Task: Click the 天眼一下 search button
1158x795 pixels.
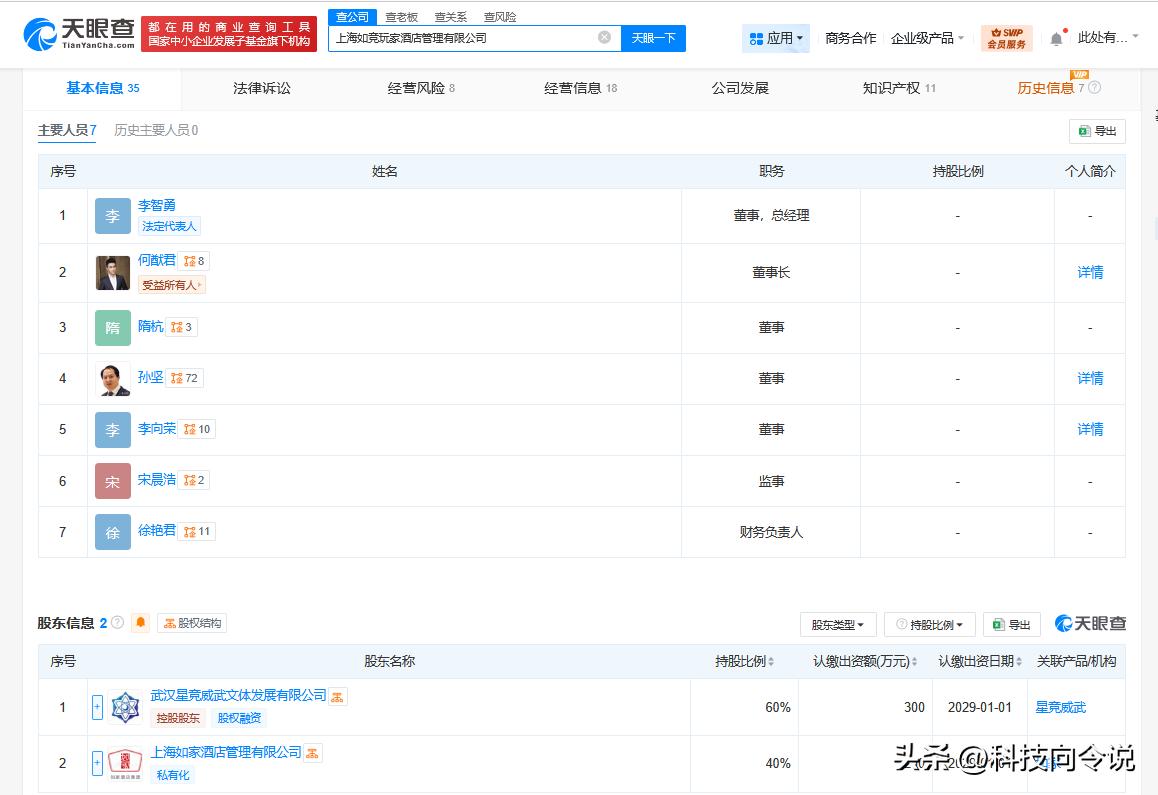Action: pos(654,38)
